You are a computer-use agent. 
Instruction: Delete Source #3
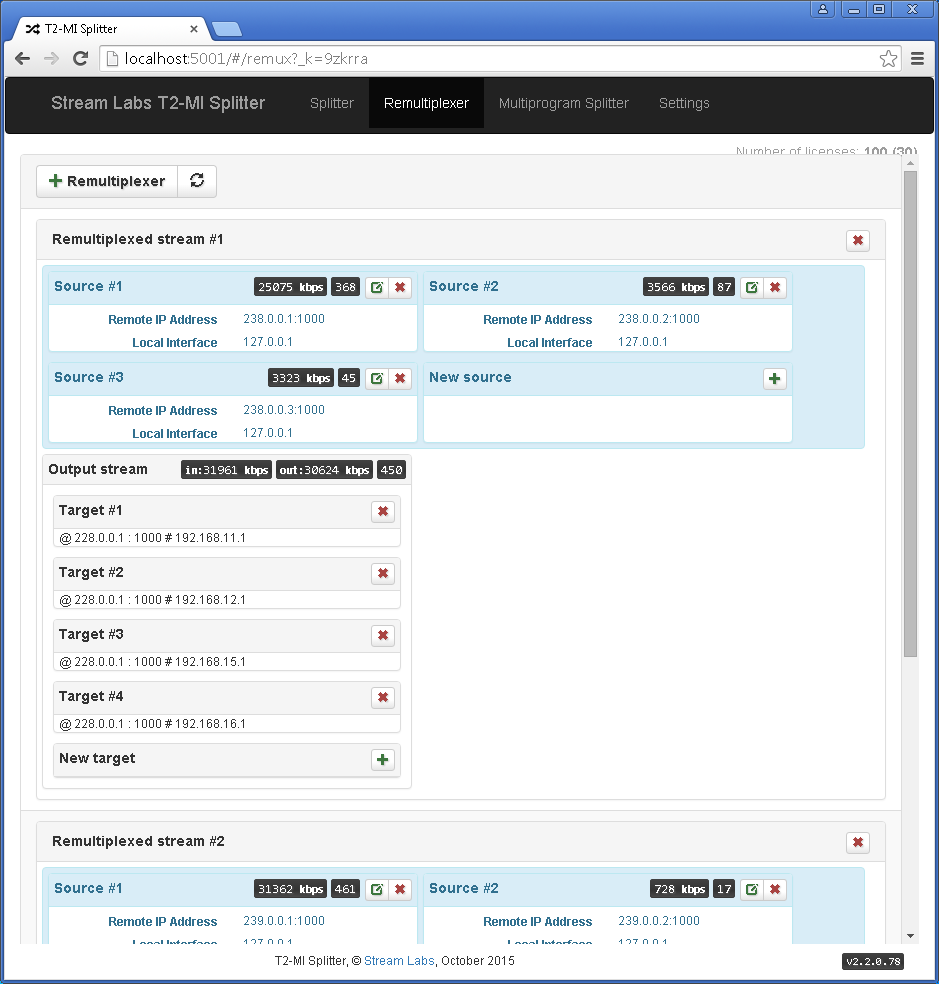(400, 378)
